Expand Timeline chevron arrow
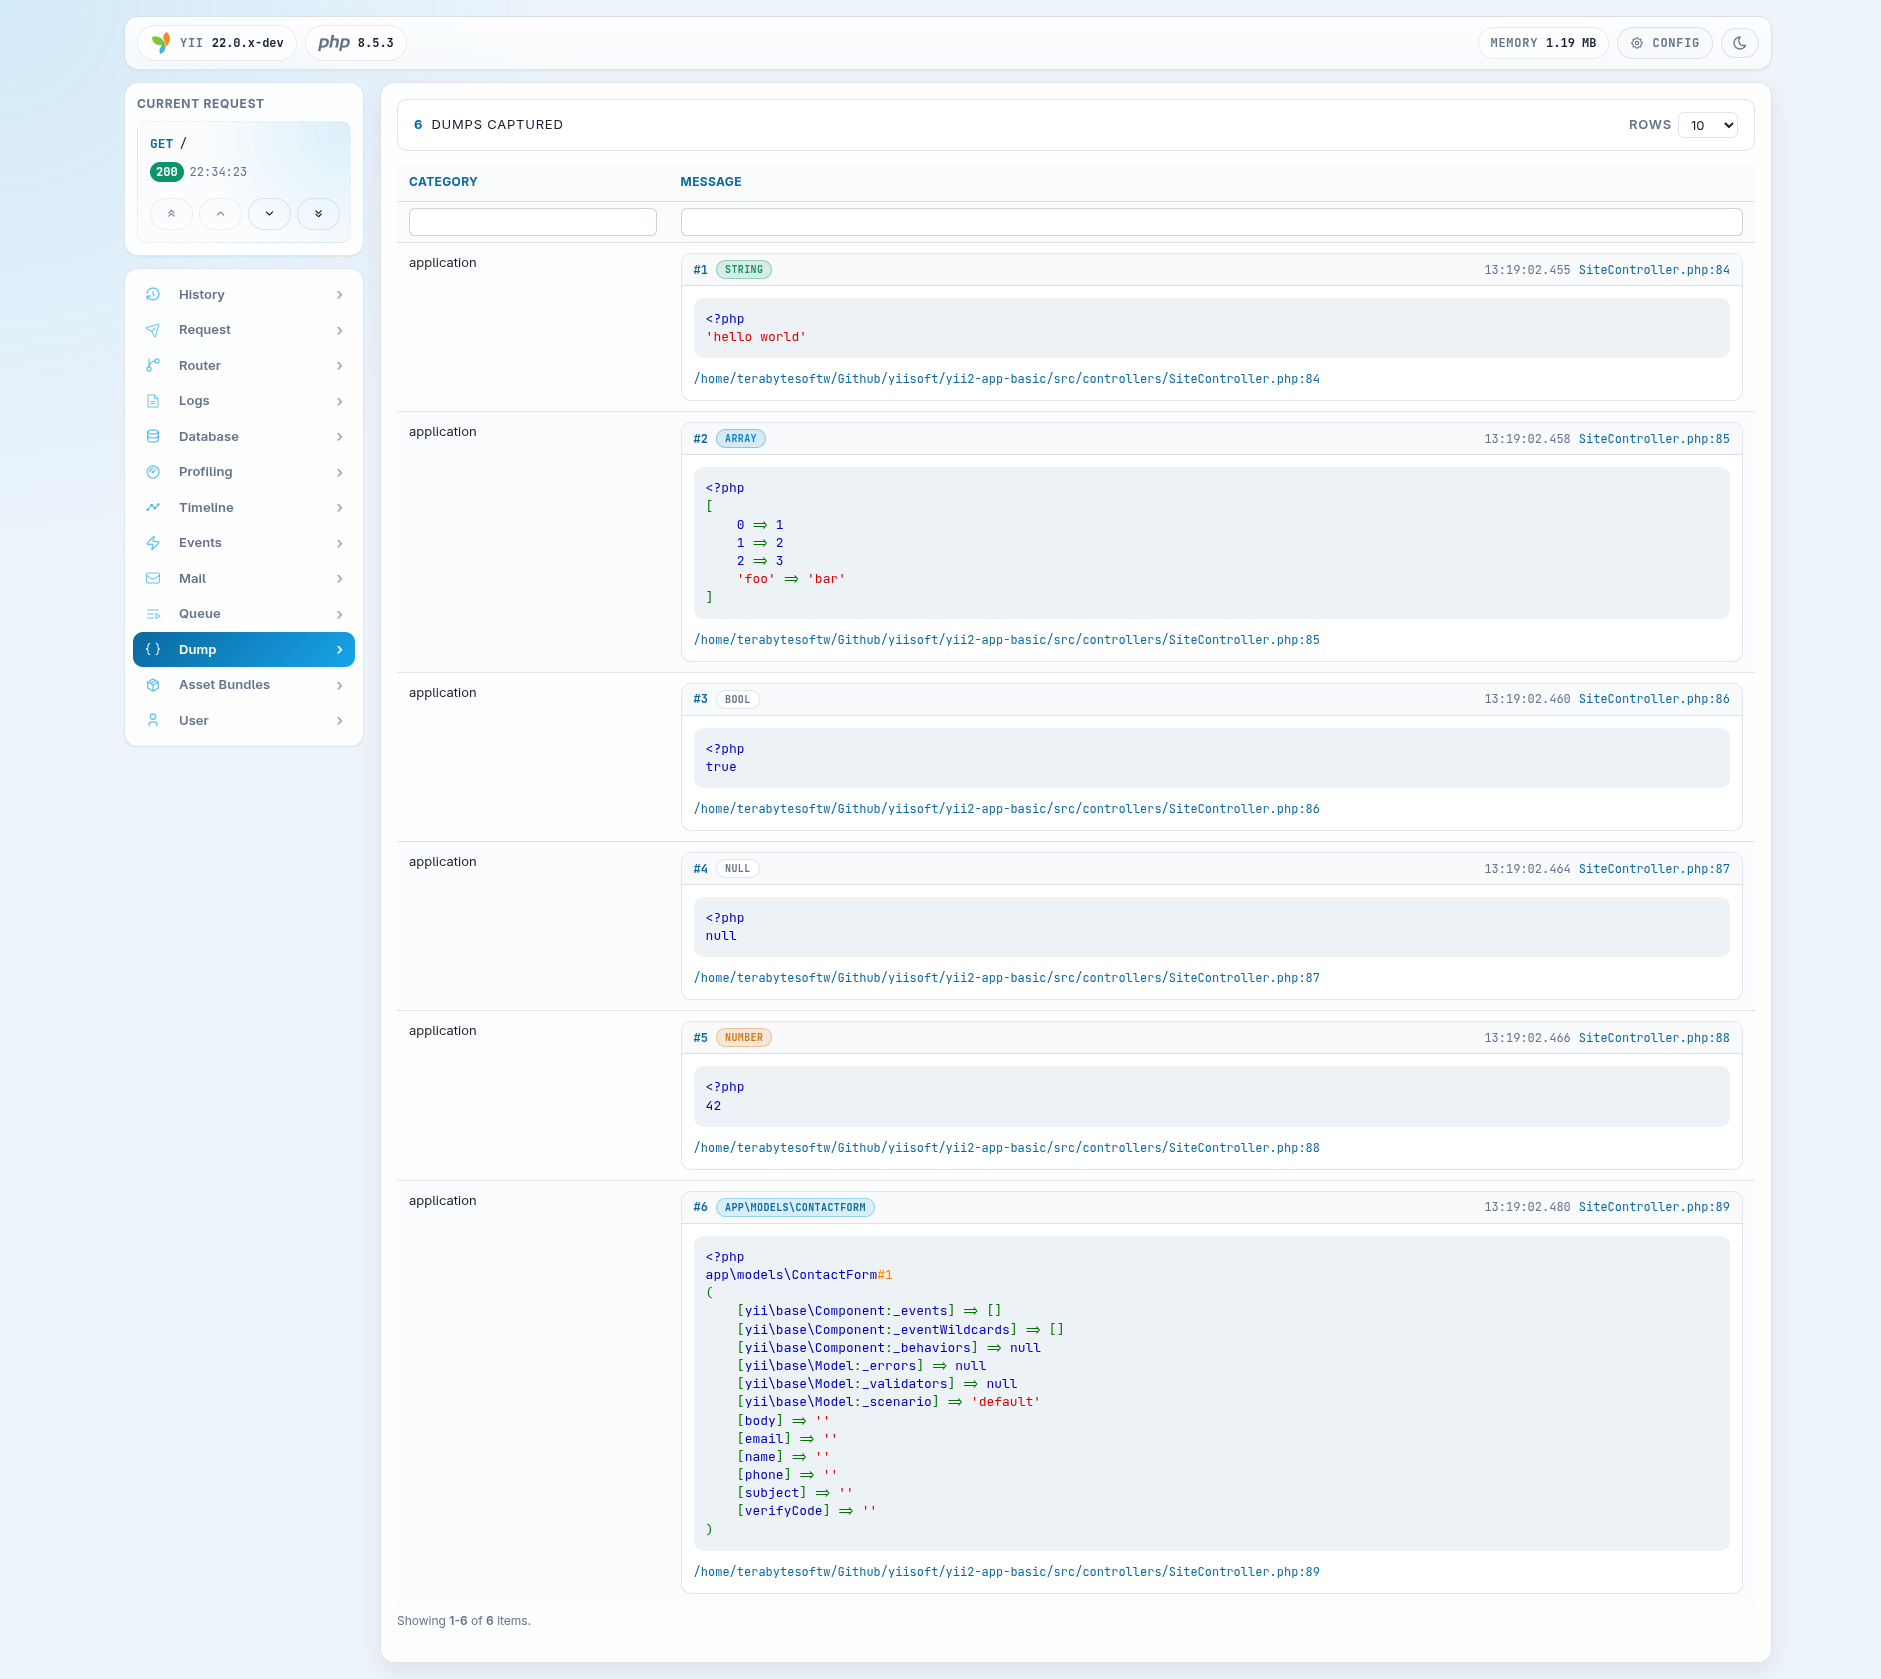The height and width of the screenshot is (1679, 1881). [340, 508]
